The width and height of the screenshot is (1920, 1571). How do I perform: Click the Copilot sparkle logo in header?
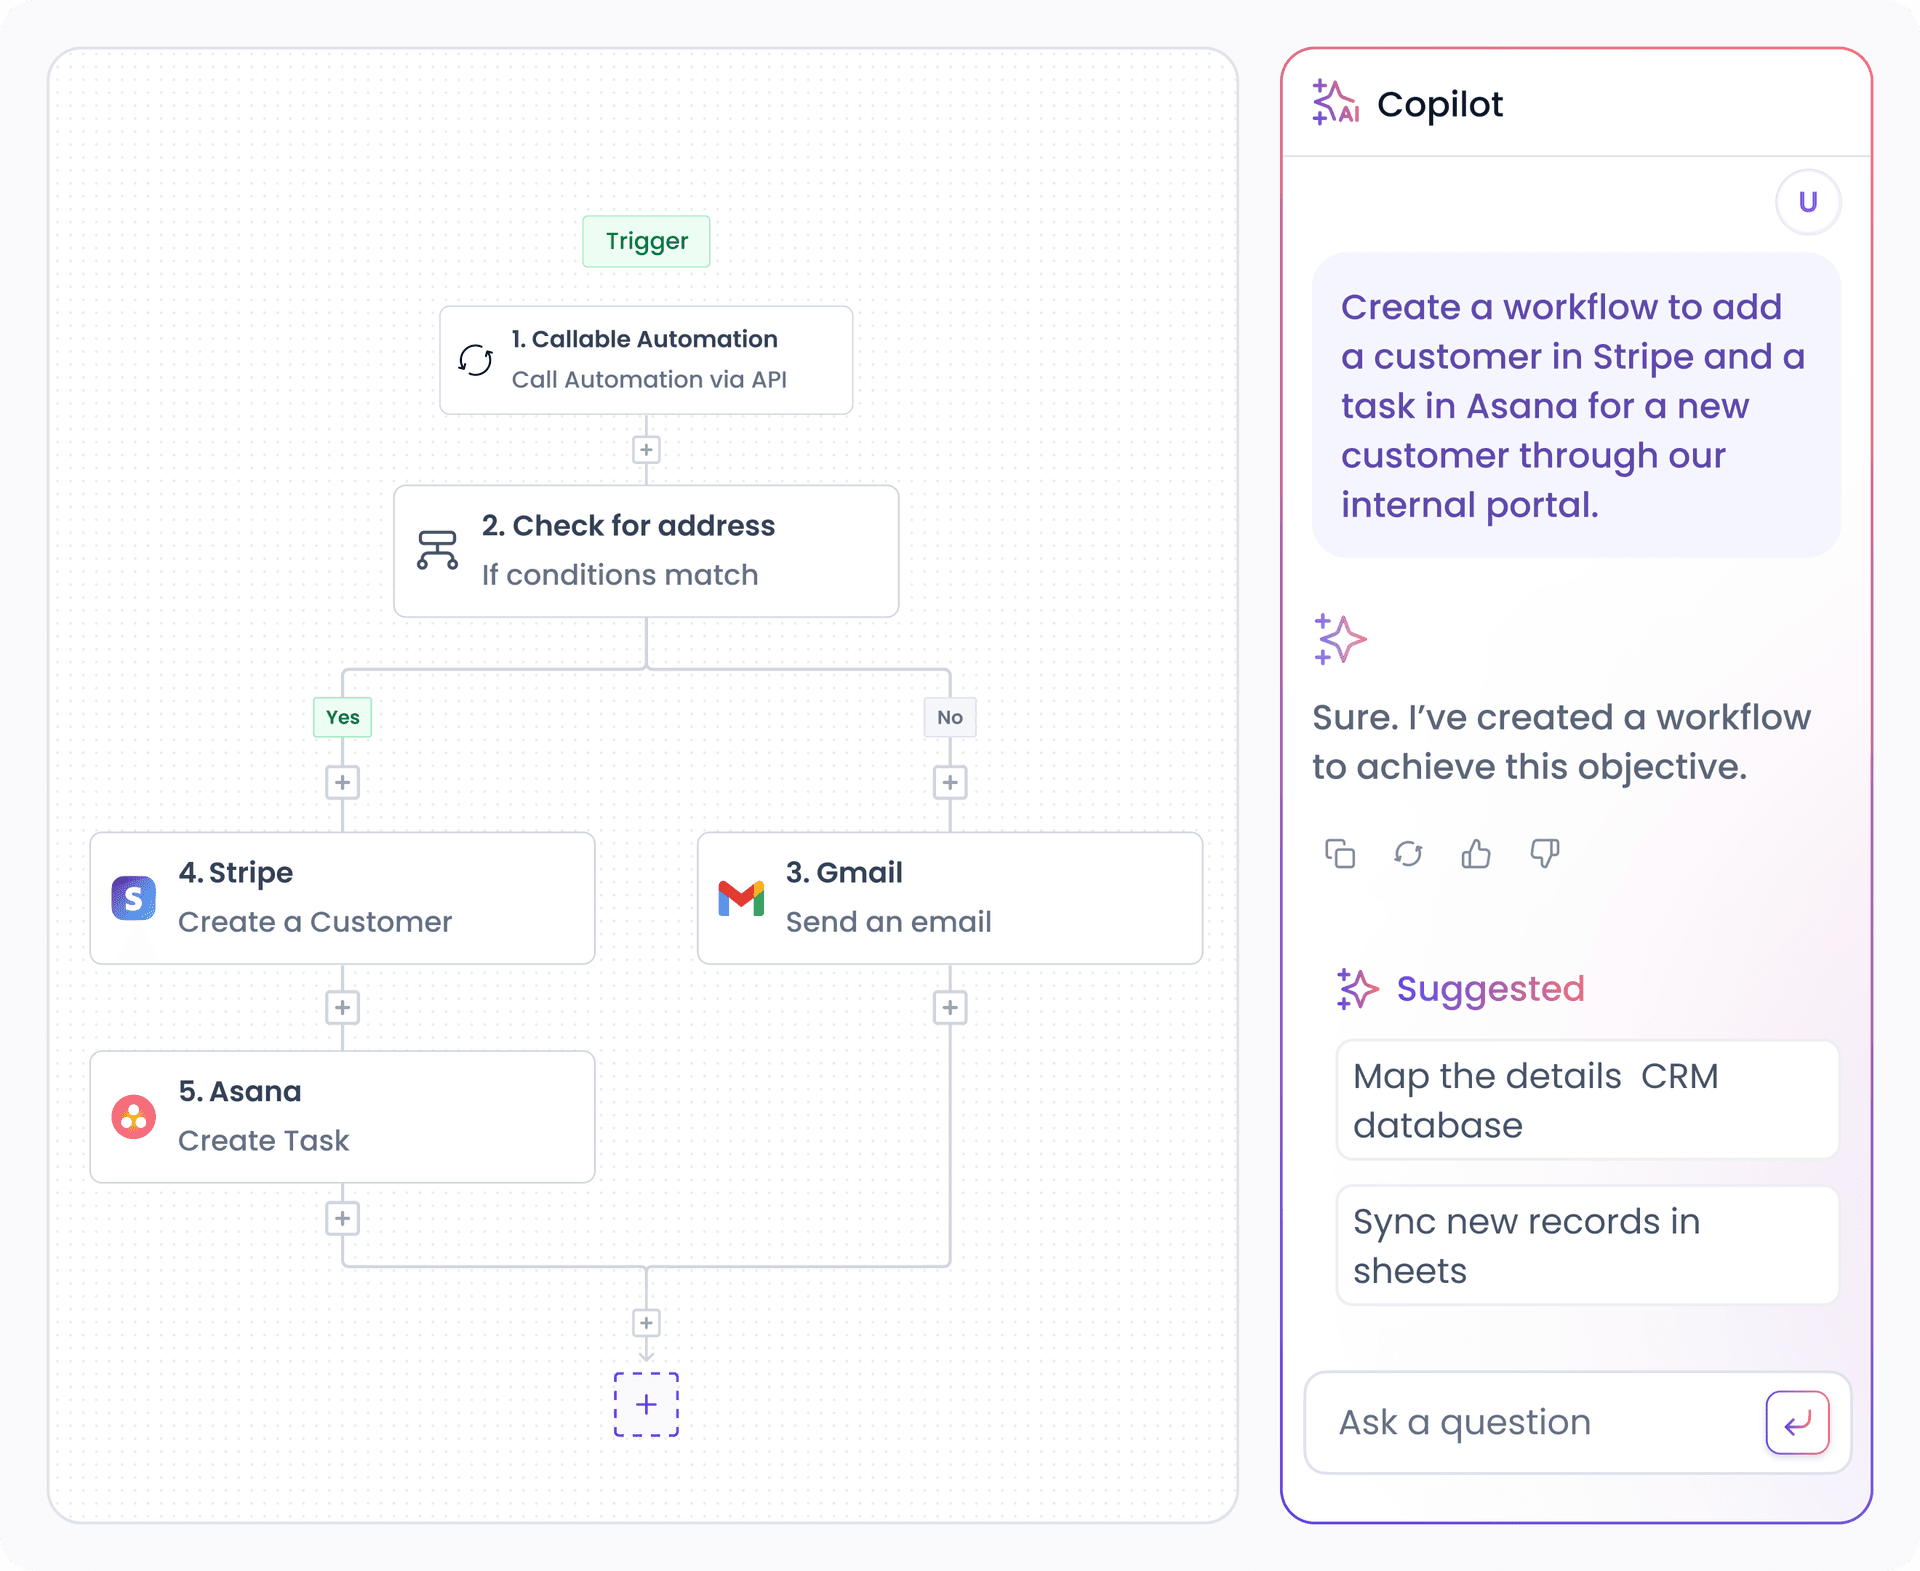[x=1337, y=103]
